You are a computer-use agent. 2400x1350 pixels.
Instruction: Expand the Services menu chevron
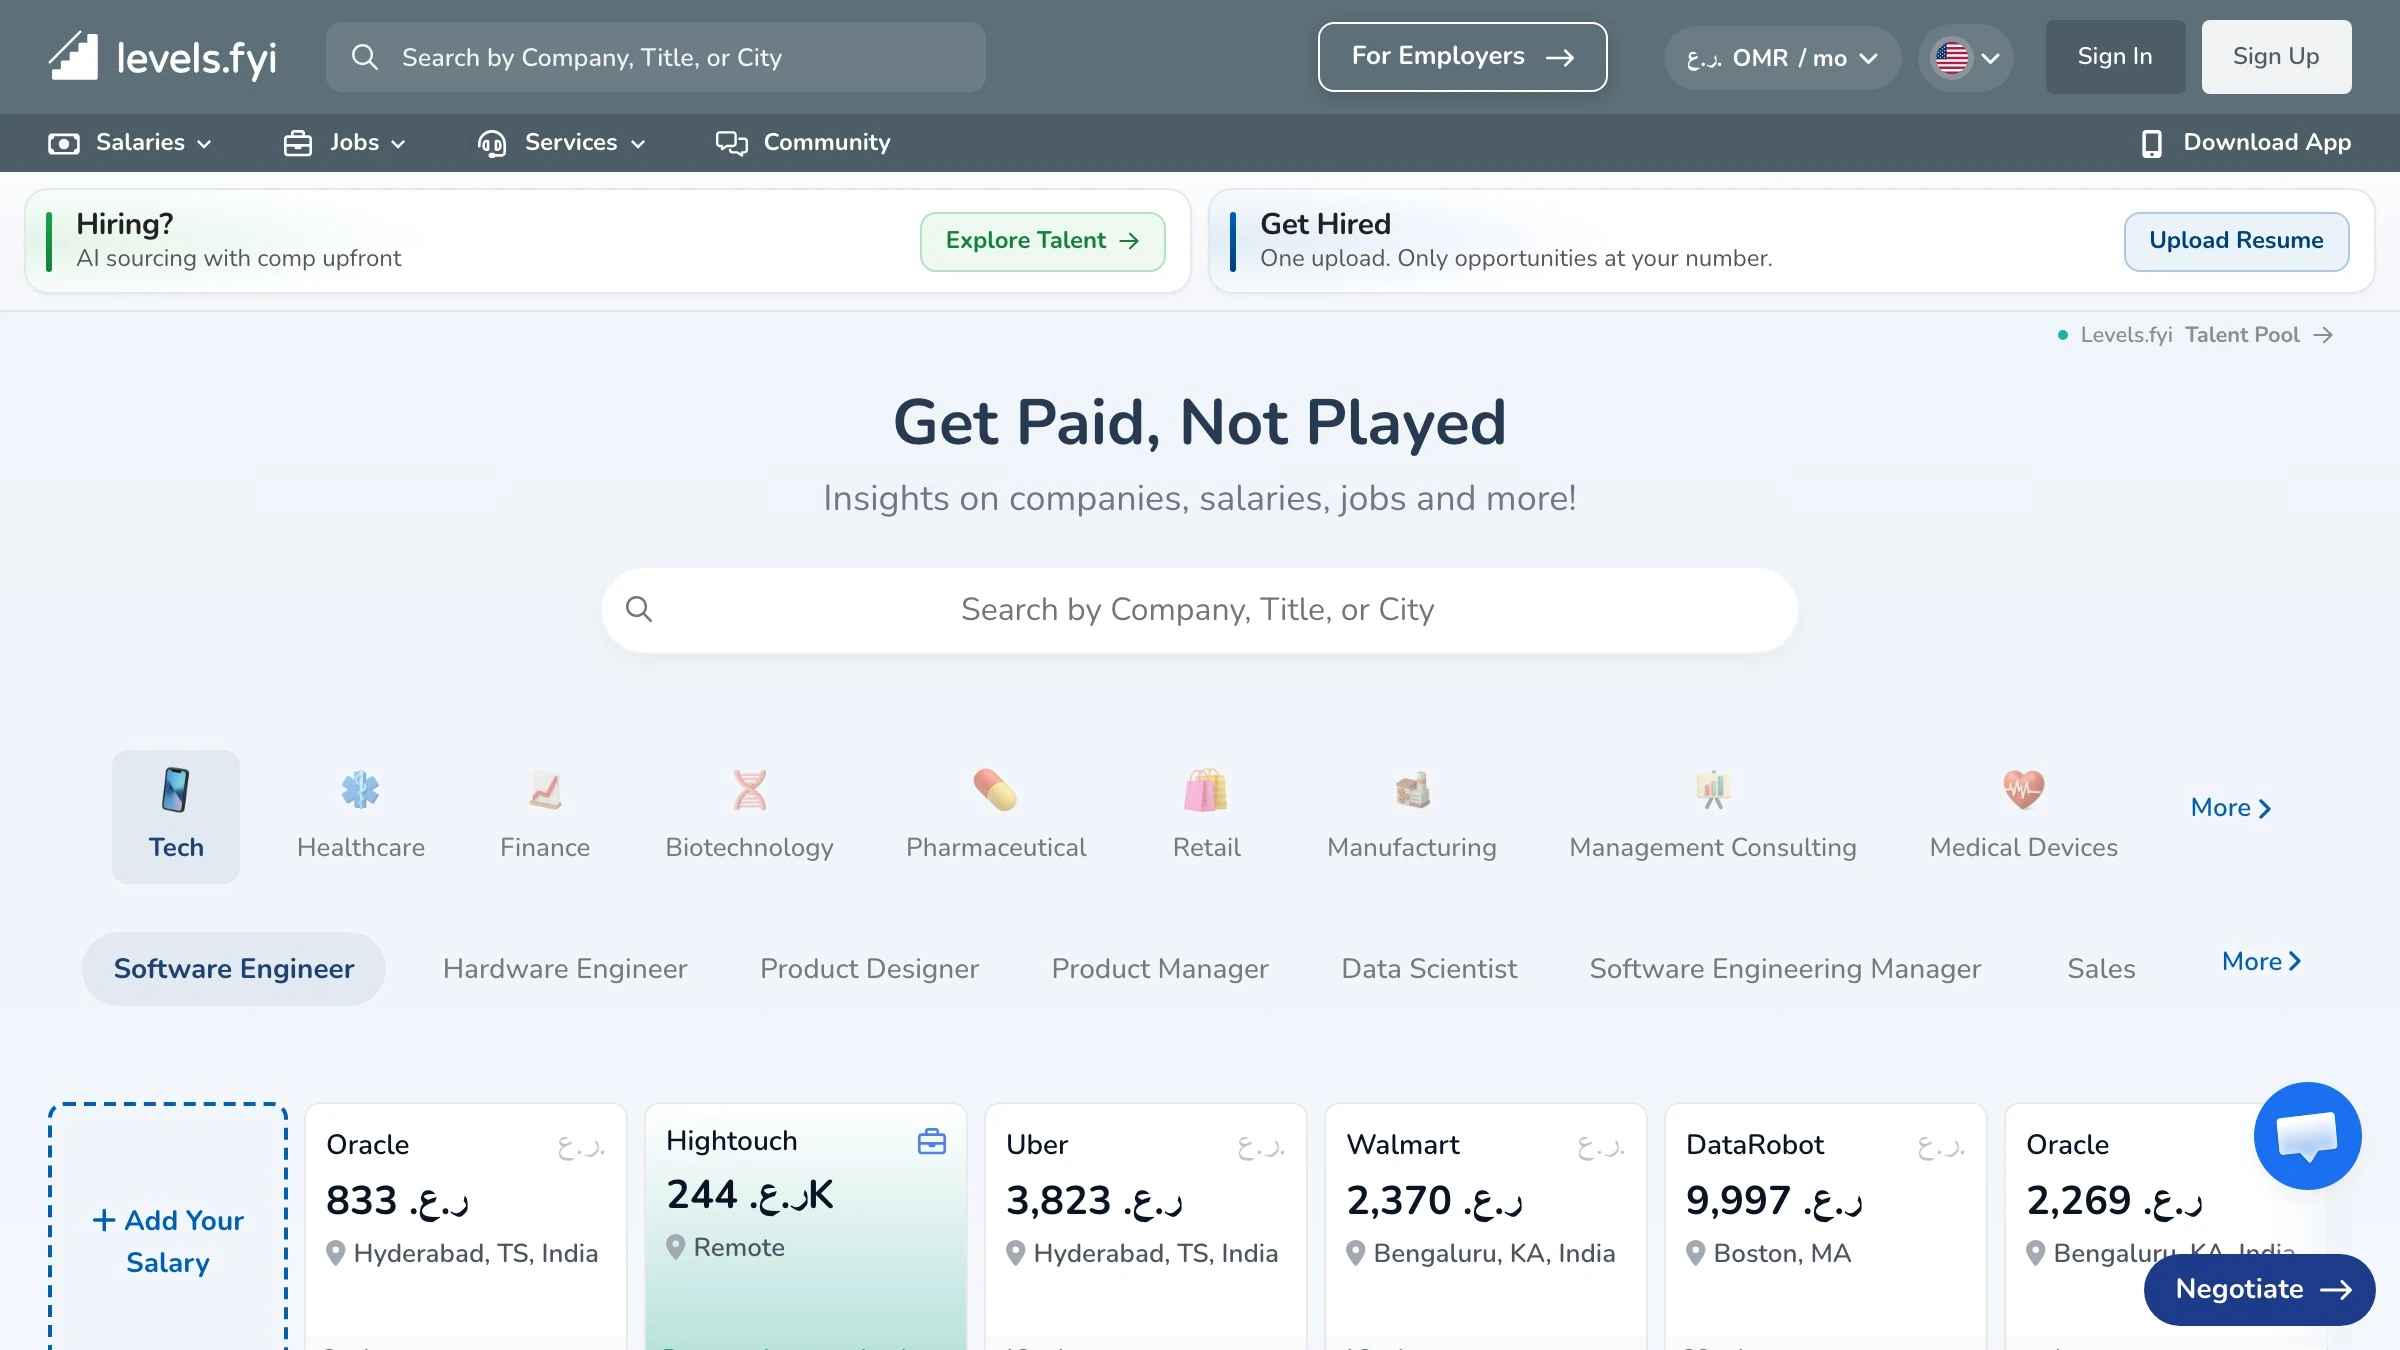(x=638, y=144)
